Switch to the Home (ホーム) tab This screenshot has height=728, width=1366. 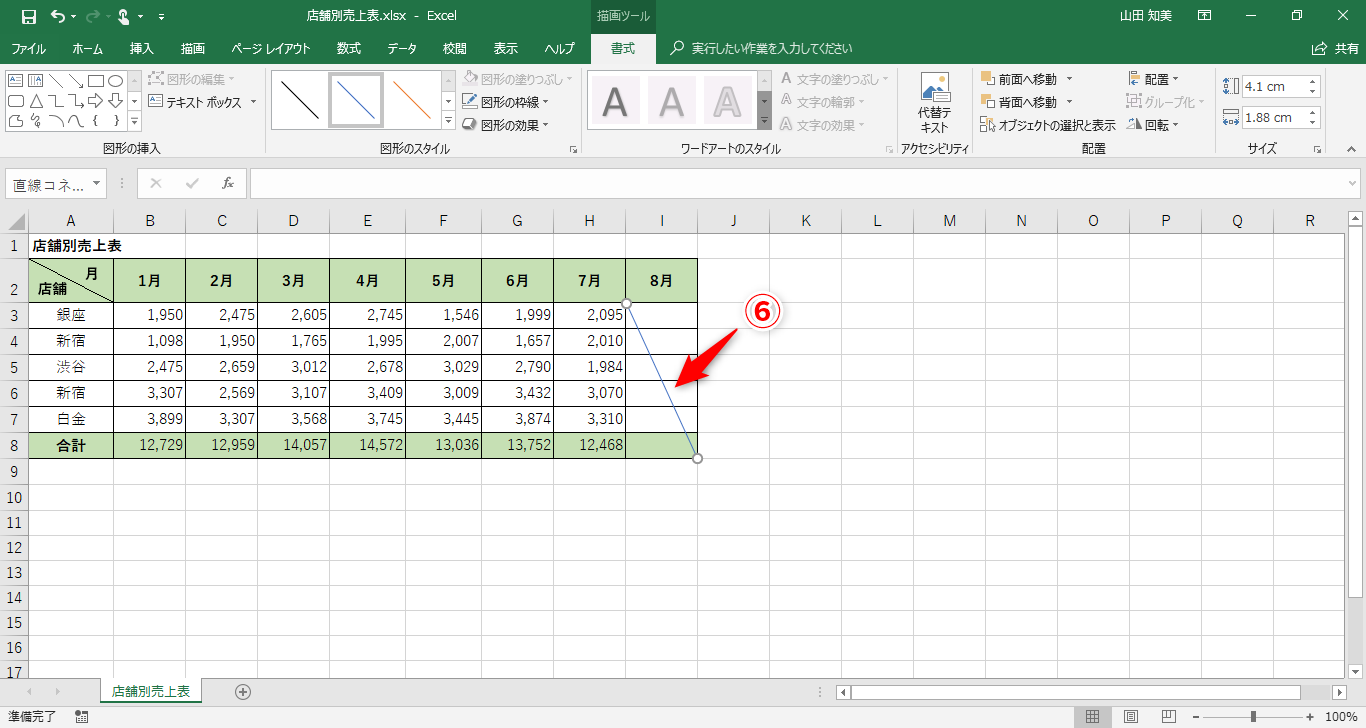tap(87, 48)
